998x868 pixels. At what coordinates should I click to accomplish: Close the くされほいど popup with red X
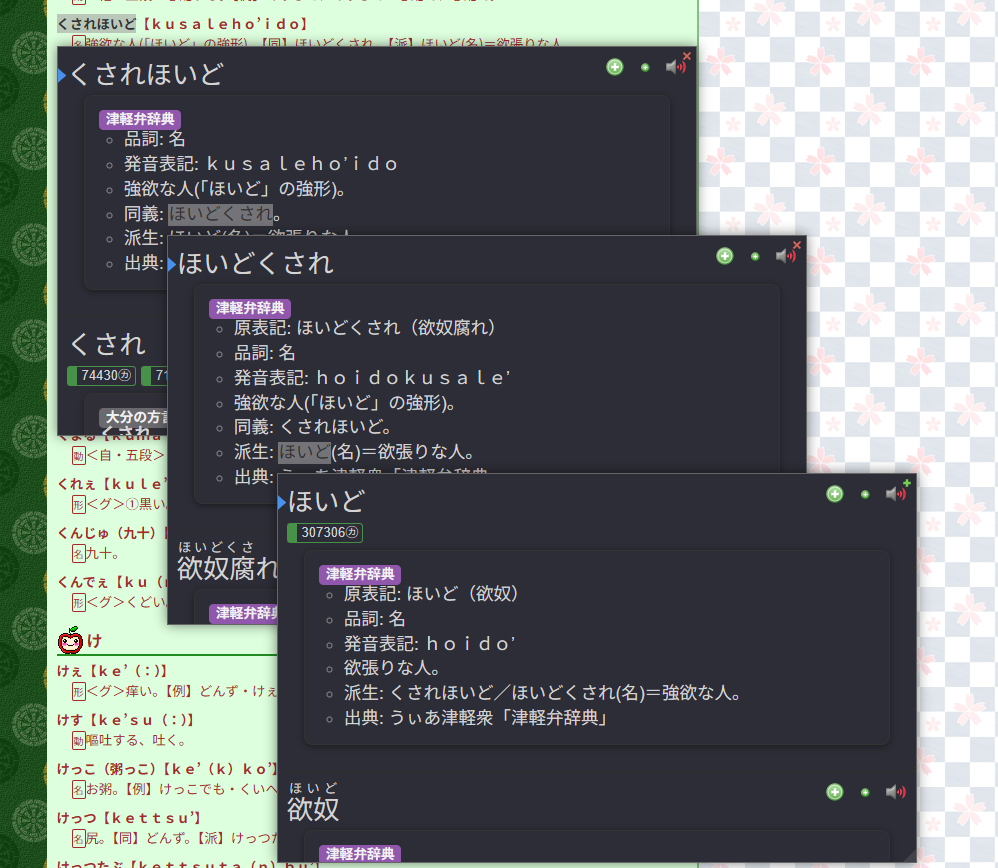click(687, 56)
